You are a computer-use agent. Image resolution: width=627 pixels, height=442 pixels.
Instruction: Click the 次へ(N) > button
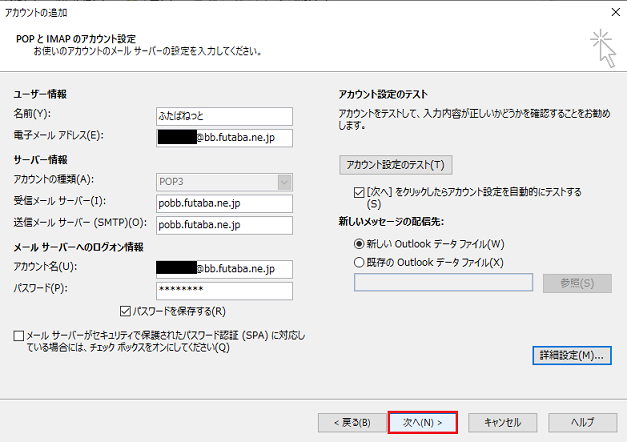coord(422,422)
